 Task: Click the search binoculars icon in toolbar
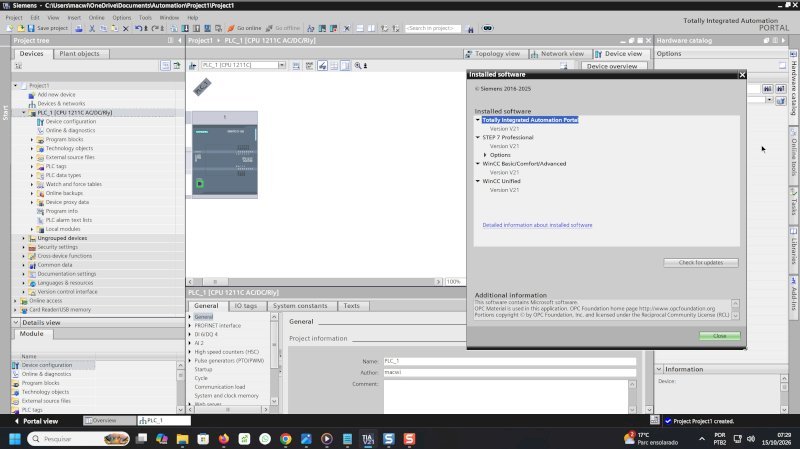470,29
